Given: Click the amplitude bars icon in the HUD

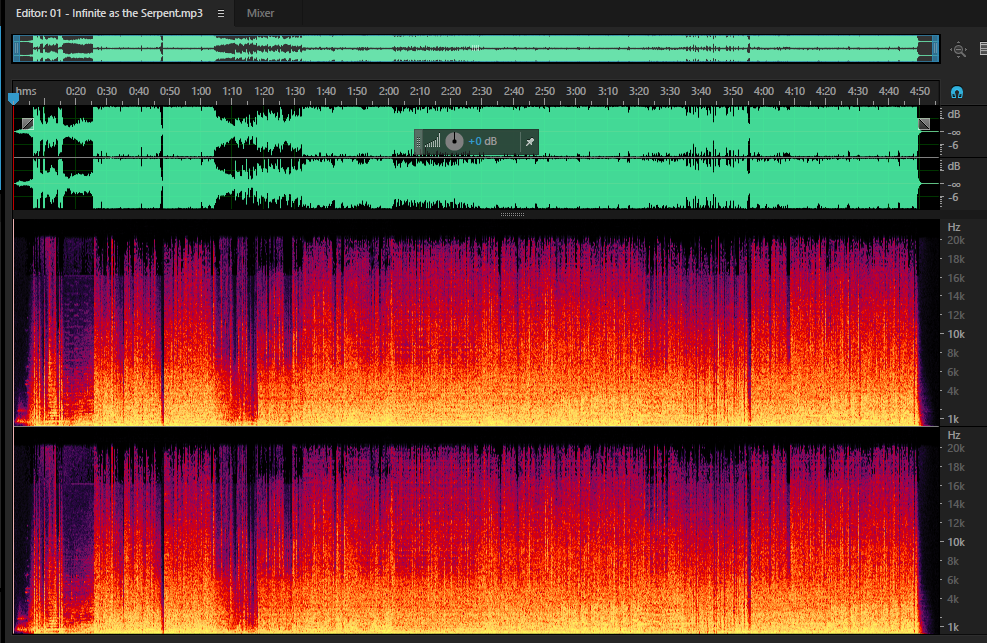Looking at the screenshot, I should point(432,142).
